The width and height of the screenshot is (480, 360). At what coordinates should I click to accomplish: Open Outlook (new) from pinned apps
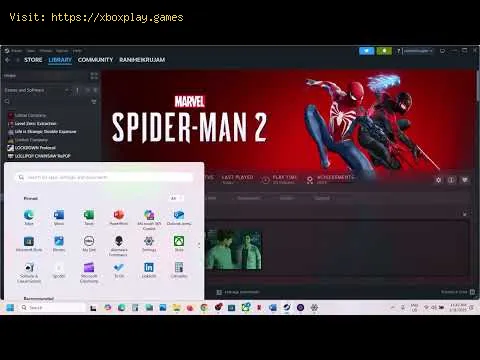(179, 217)
